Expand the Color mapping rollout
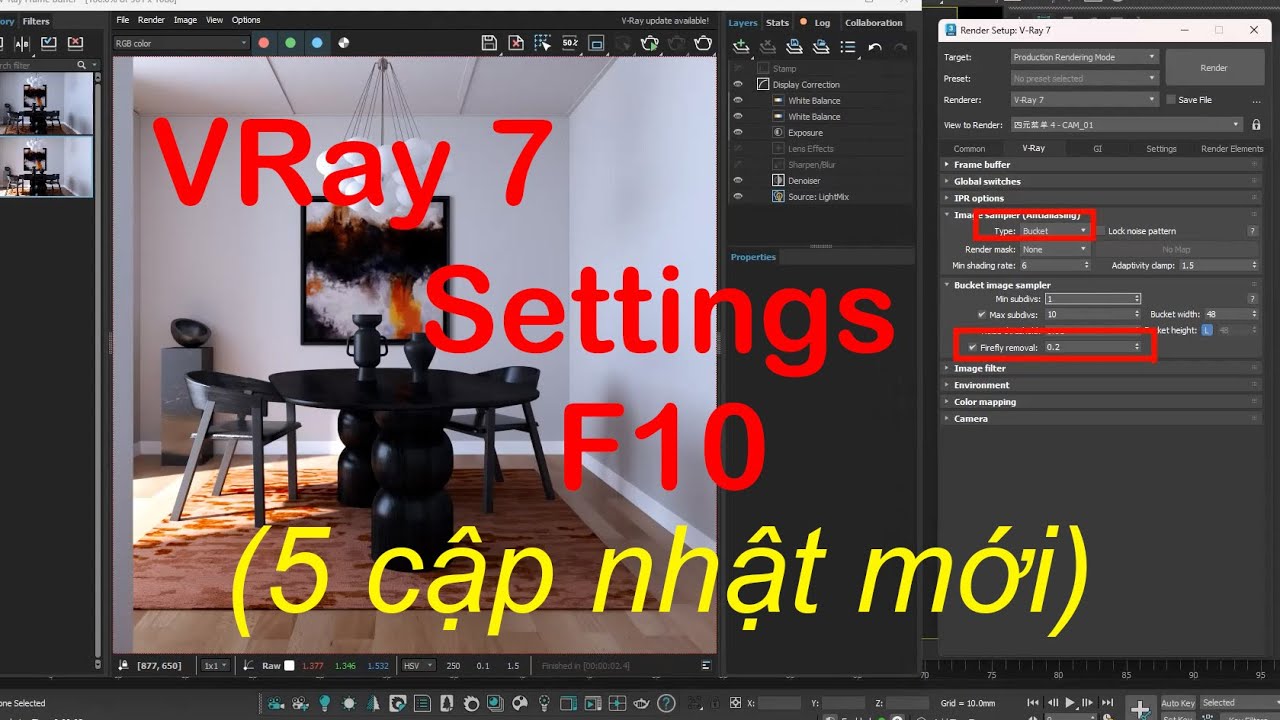Viewport: 1280px width, 720px height. tap(1101, 402)
